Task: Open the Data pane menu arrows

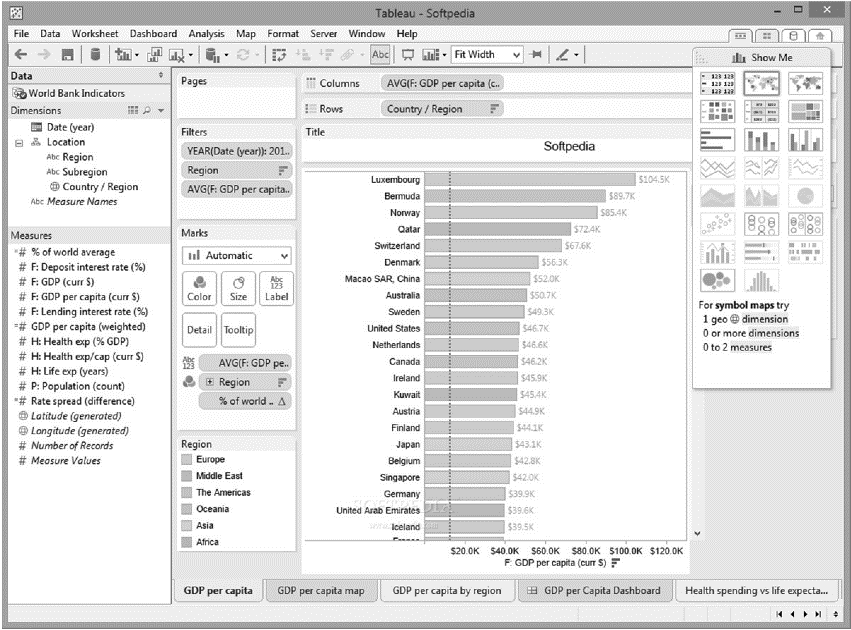Action: (161, 75)
